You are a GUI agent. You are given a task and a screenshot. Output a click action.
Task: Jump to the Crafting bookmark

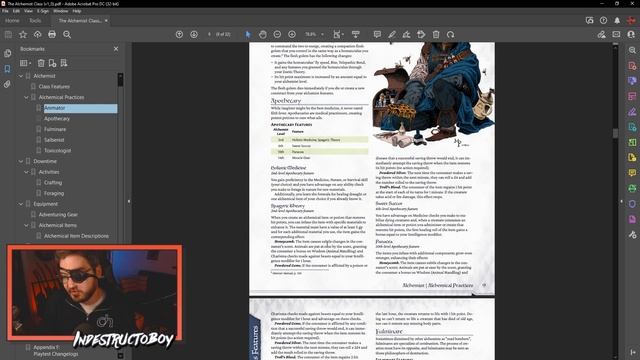53,182
